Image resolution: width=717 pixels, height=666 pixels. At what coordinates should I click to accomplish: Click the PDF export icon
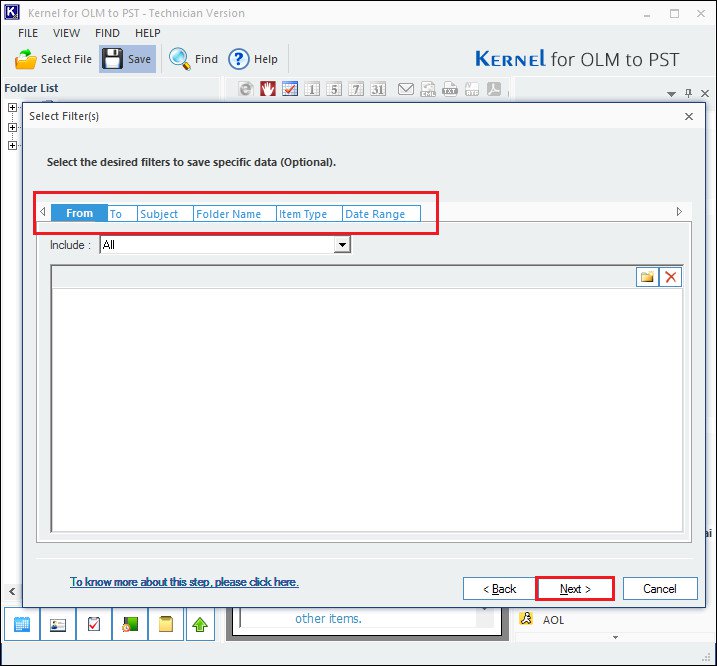pyautogui.click(x=494, y=89)
